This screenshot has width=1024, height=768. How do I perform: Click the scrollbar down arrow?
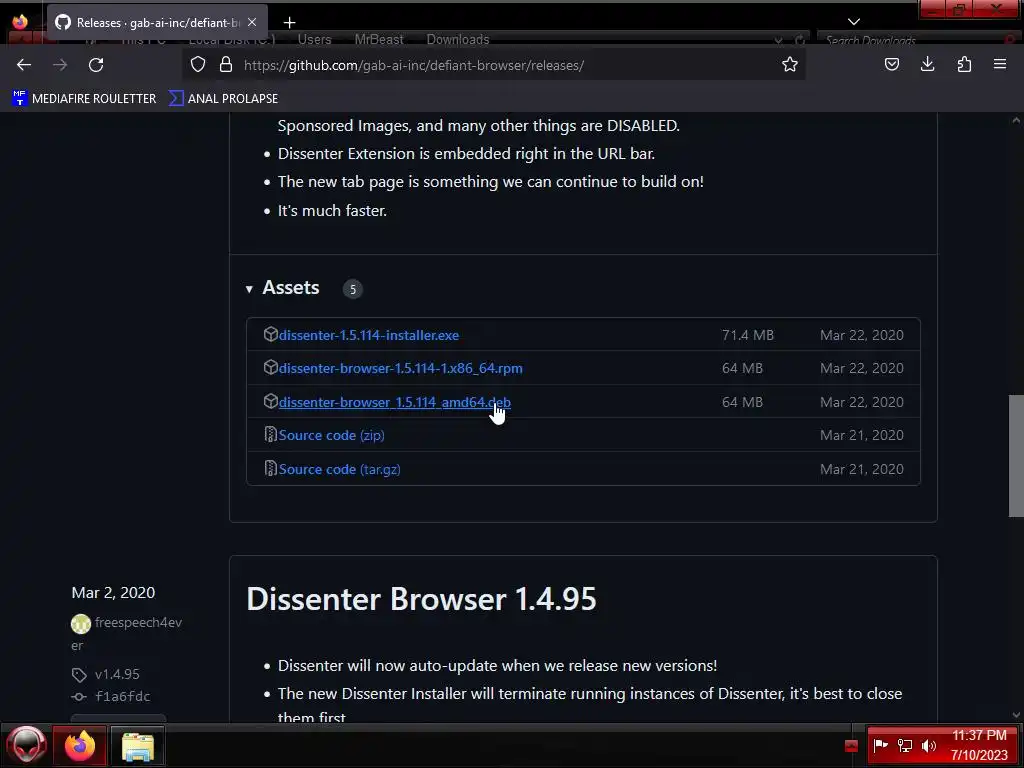pyautogui.click(x=1016, y=715)
